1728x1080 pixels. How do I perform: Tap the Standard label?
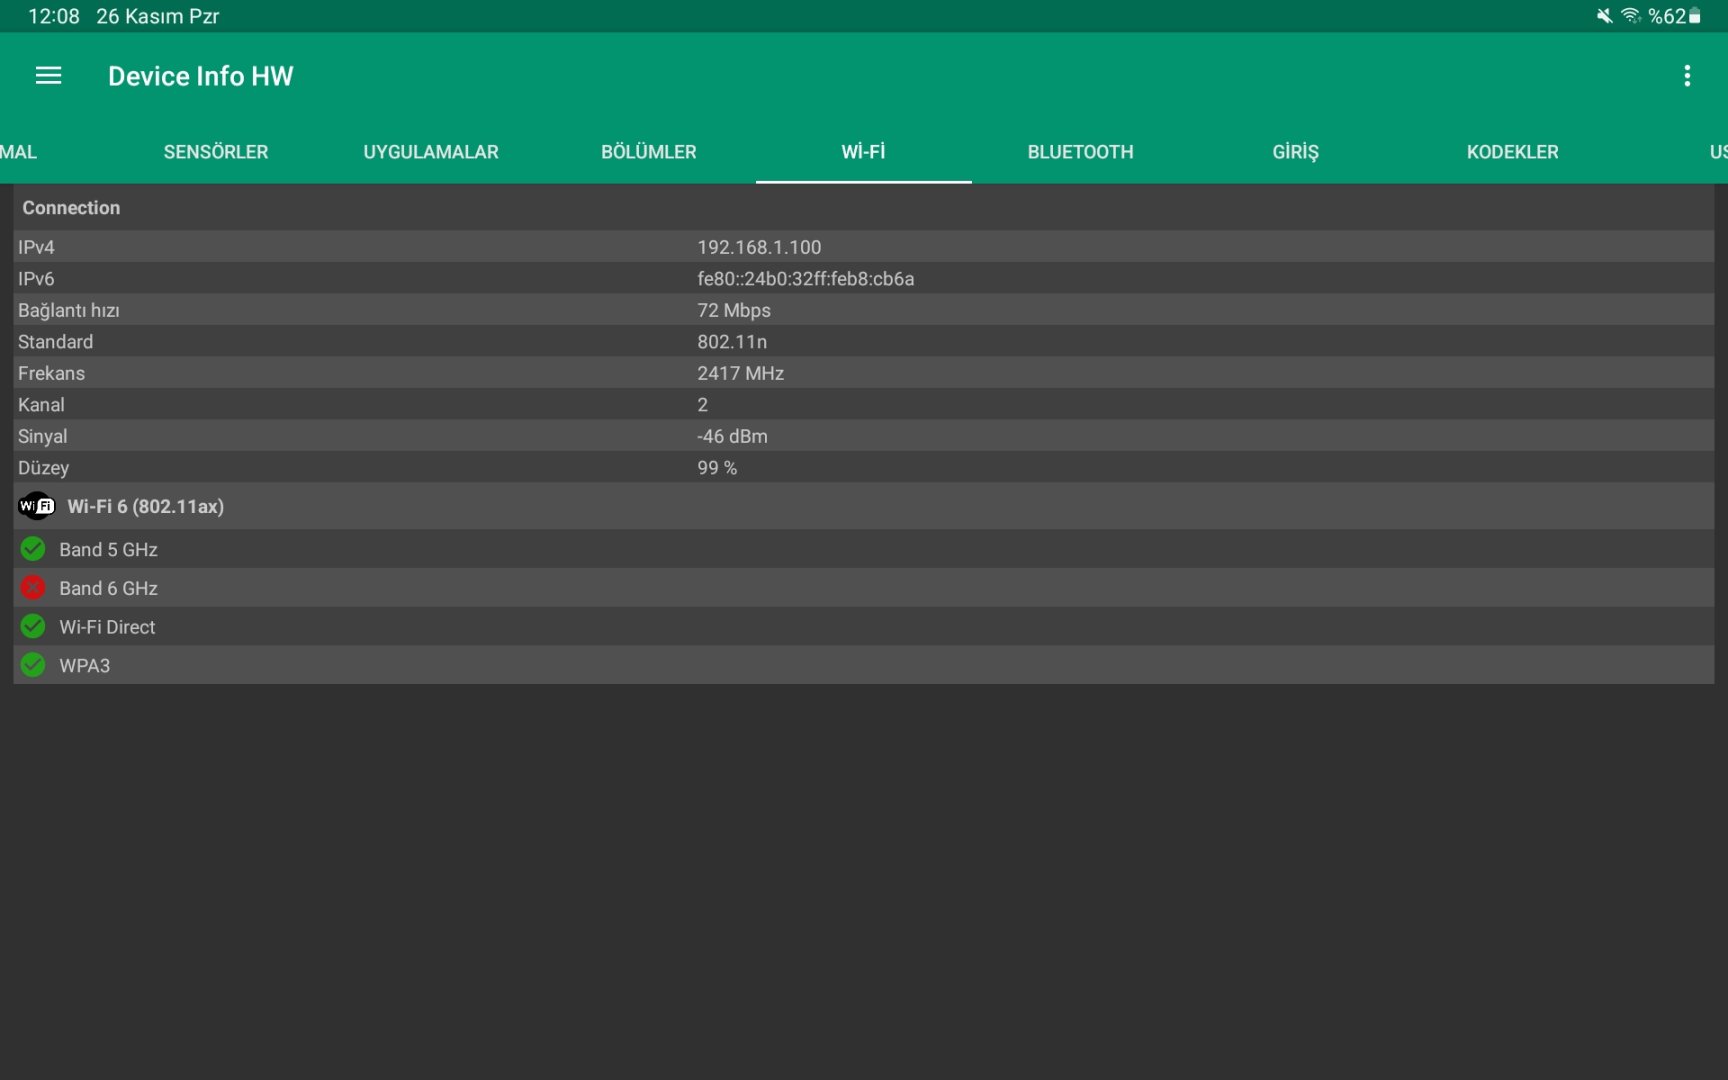55,342
